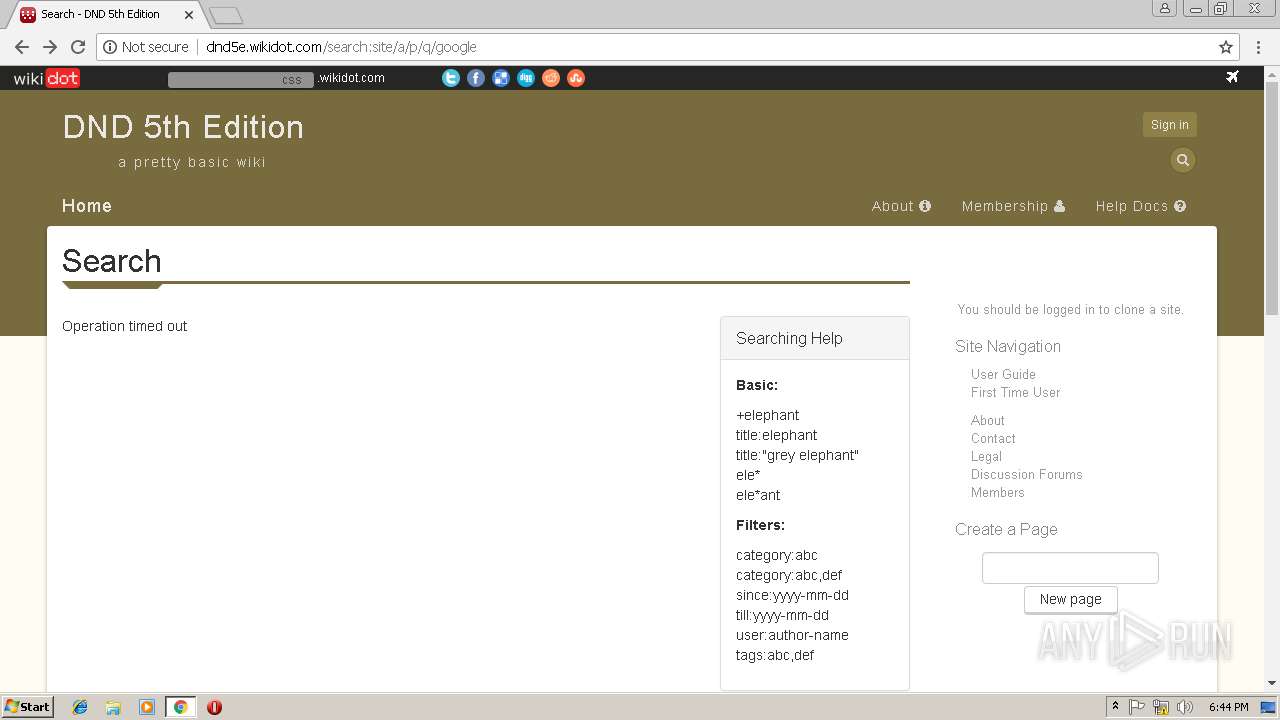The width and height of the screenshot is (1280, 720).
Task: Close the Search - DND 5th Edition tab
Action: 189,14
